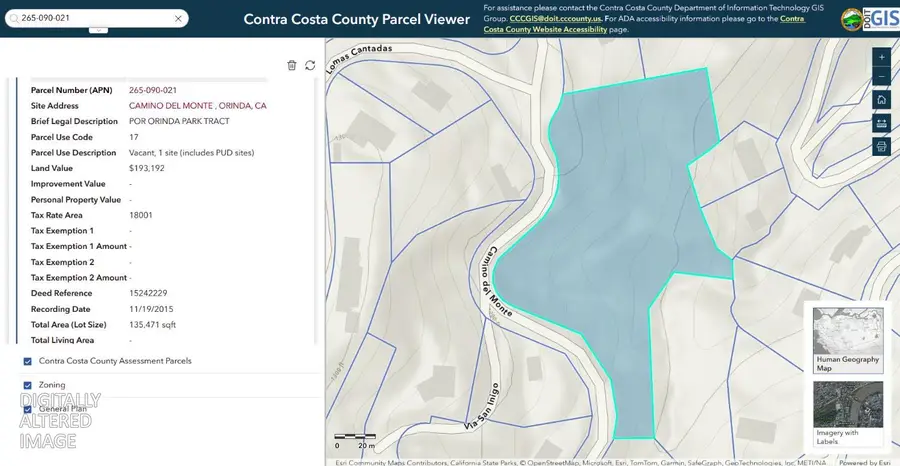This screenshot has height=466, width=900.
Task: Click the POR ORINDA PARK TRACT description
Action: point(179,121)
